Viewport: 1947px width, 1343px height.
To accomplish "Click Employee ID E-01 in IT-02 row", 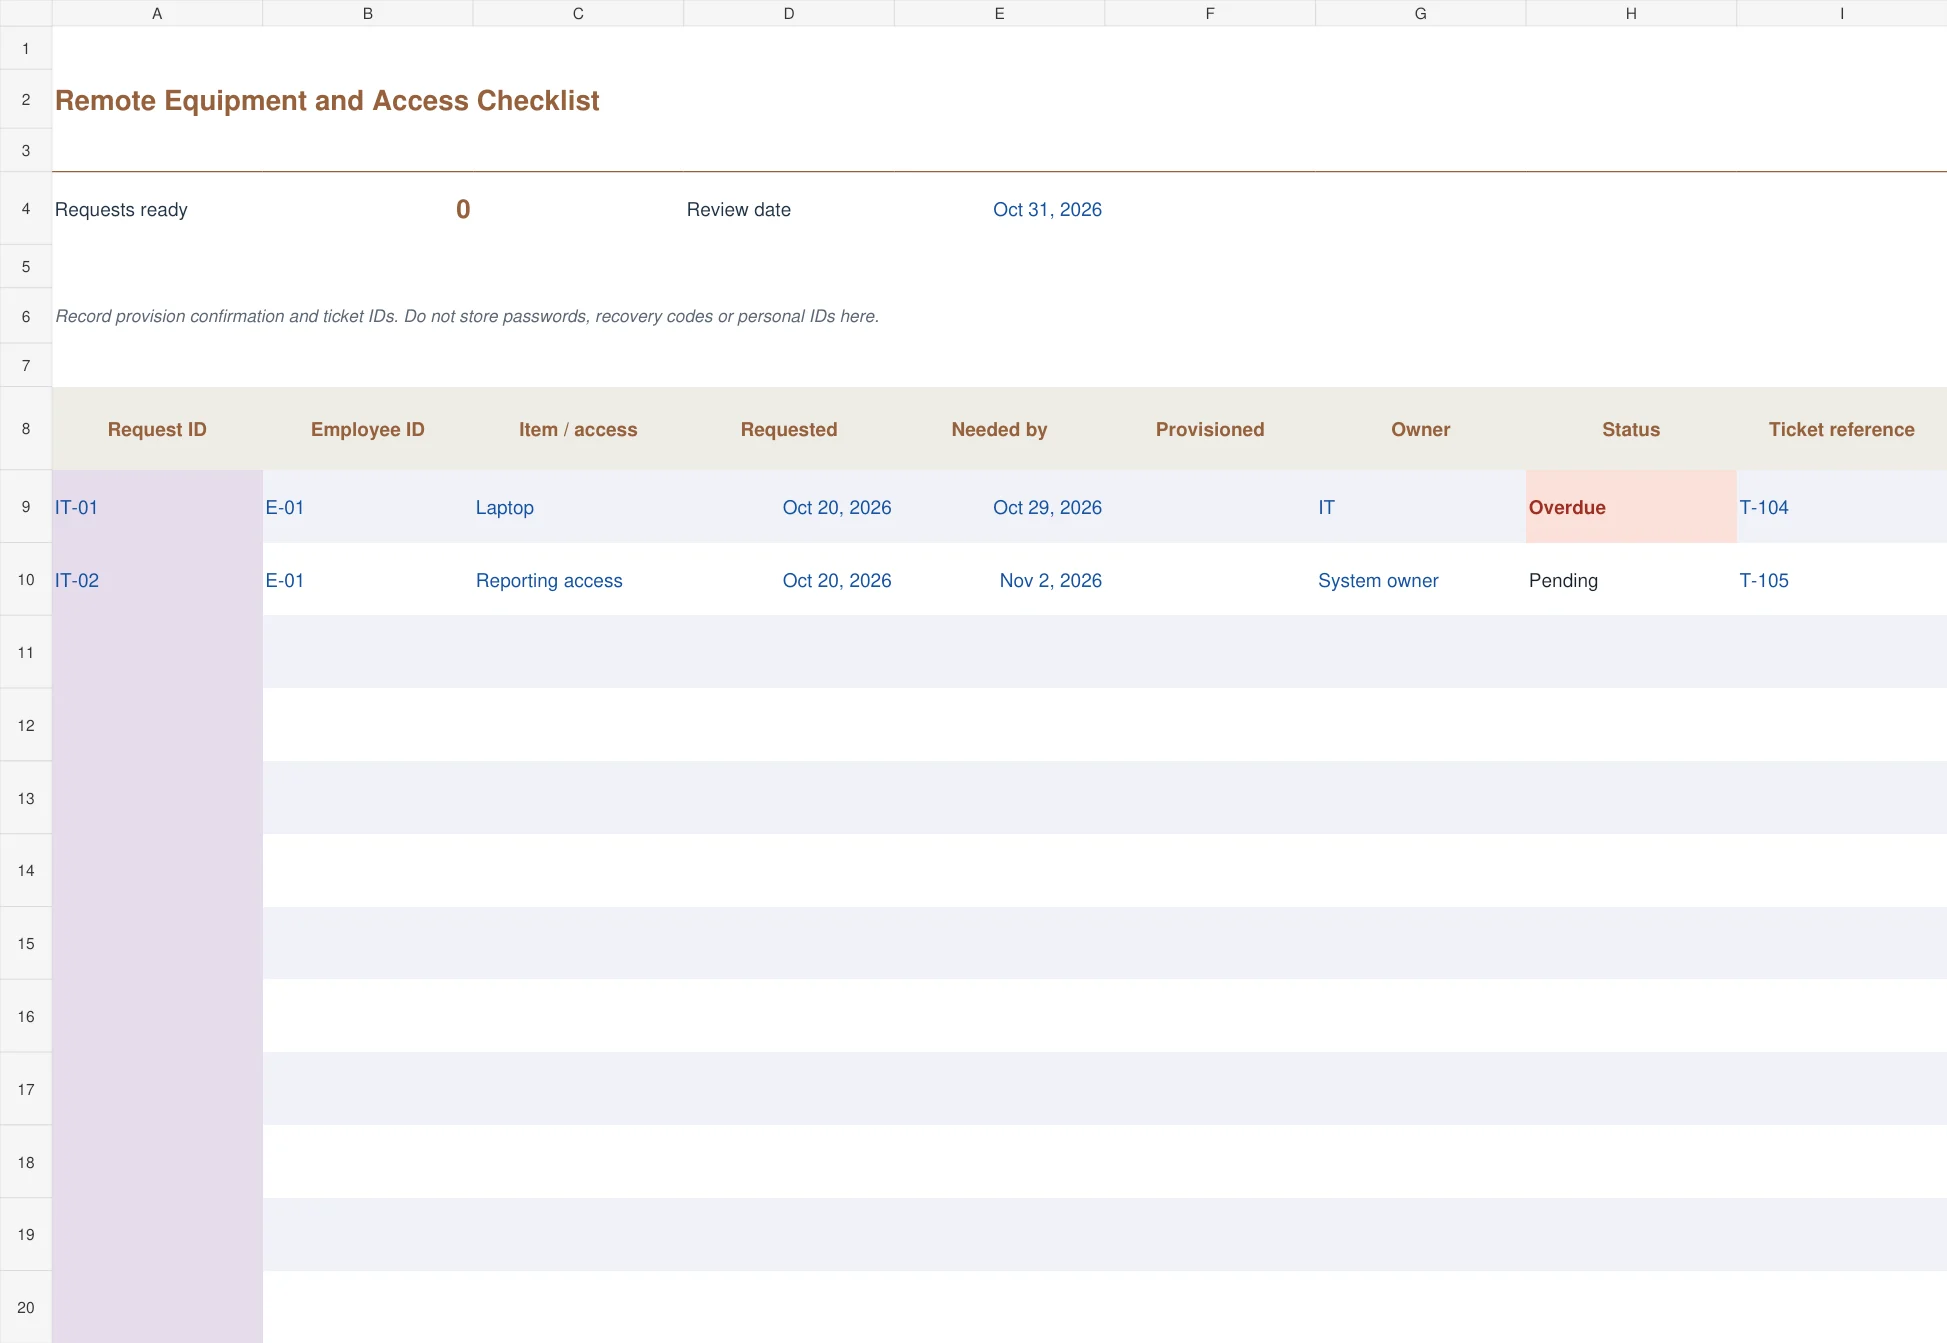I will click(368, 580).
